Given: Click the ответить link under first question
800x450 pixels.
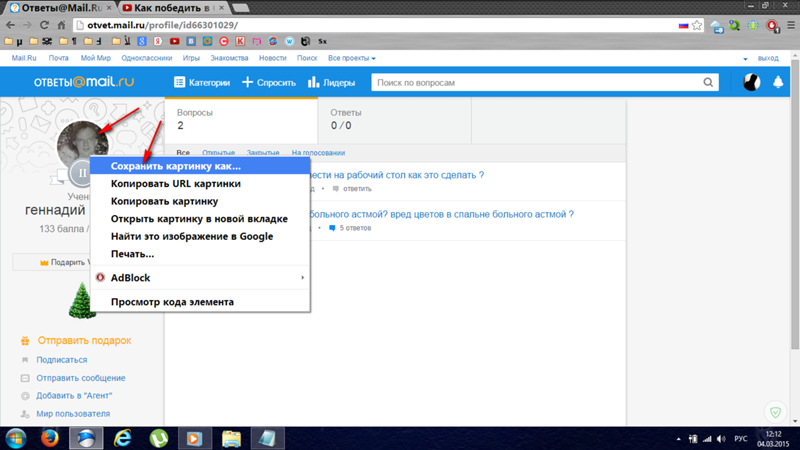Looking at the screenshot, I should click(x=357, y=189).
